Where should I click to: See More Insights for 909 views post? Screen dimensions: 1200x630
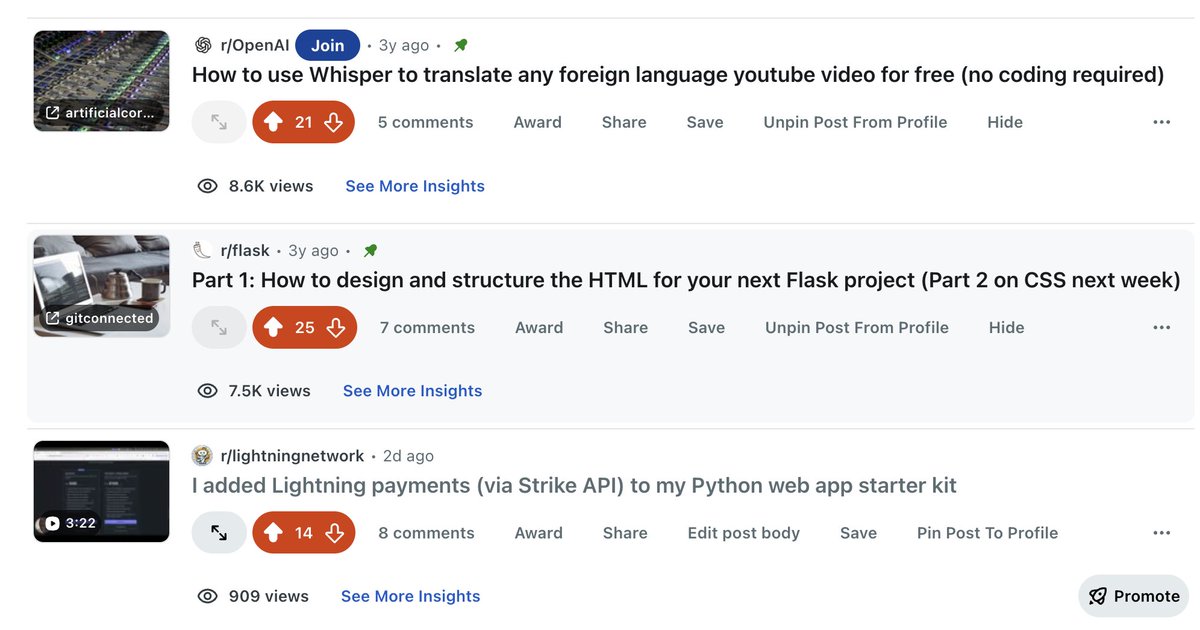pos(410,596)
